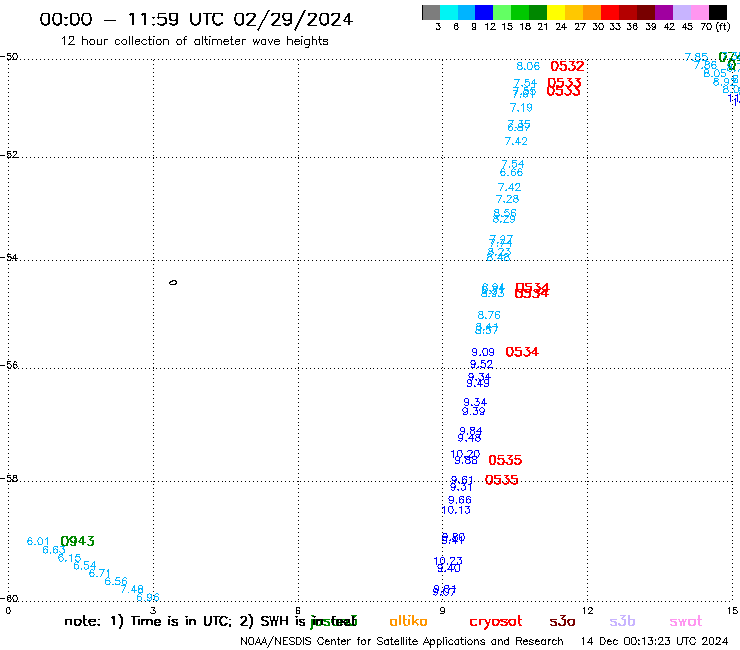Click the latitude axis label '-58'

(x=9, y=479)
